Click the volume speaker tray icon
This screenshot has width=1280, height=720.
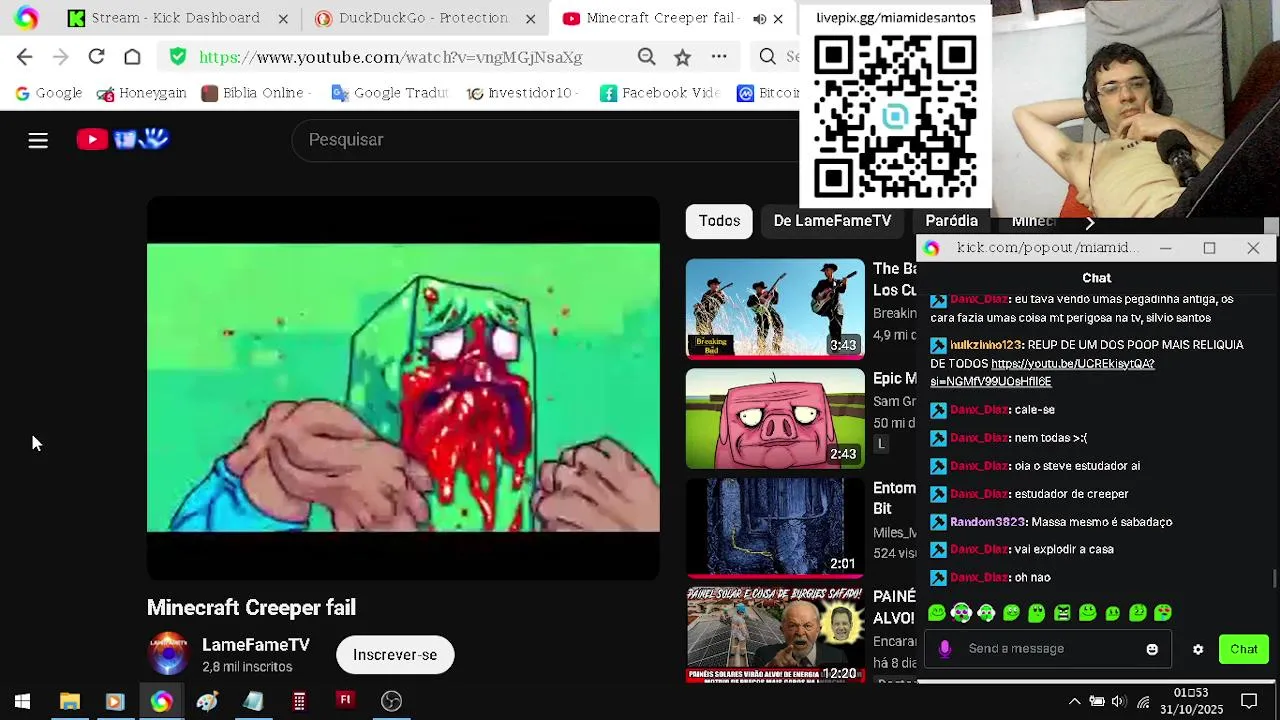(1119, 701)
